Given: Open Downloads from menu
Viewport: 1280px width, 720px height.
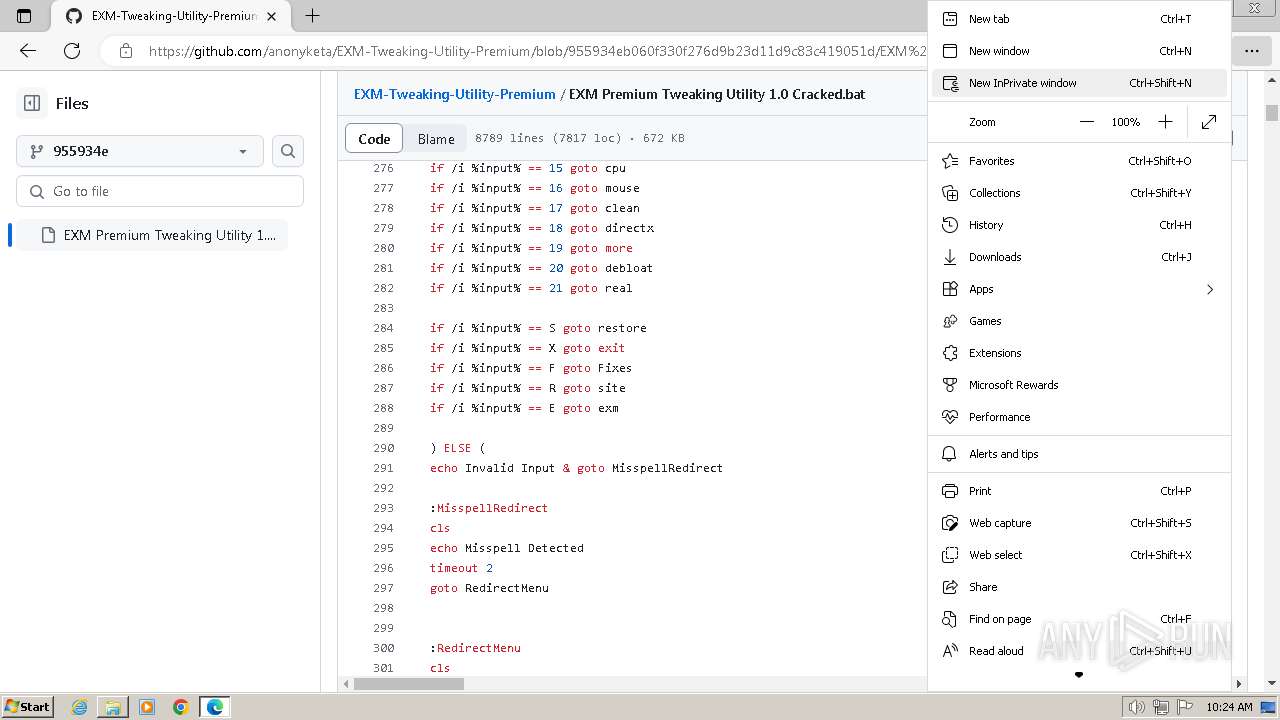Looking at the screenshot, I should click(x=1079, y=257).
